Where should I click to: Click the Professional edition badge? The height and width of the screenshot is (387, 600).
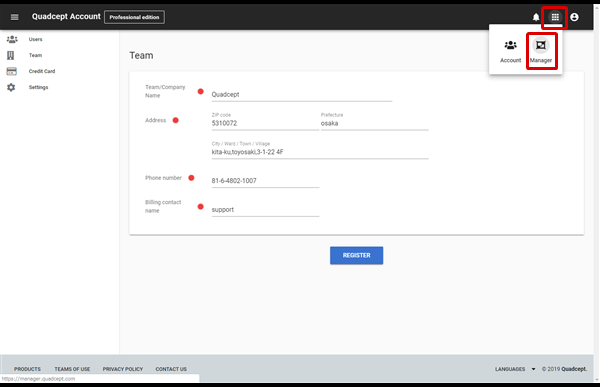pyautogui.click(x=134, y=17)
